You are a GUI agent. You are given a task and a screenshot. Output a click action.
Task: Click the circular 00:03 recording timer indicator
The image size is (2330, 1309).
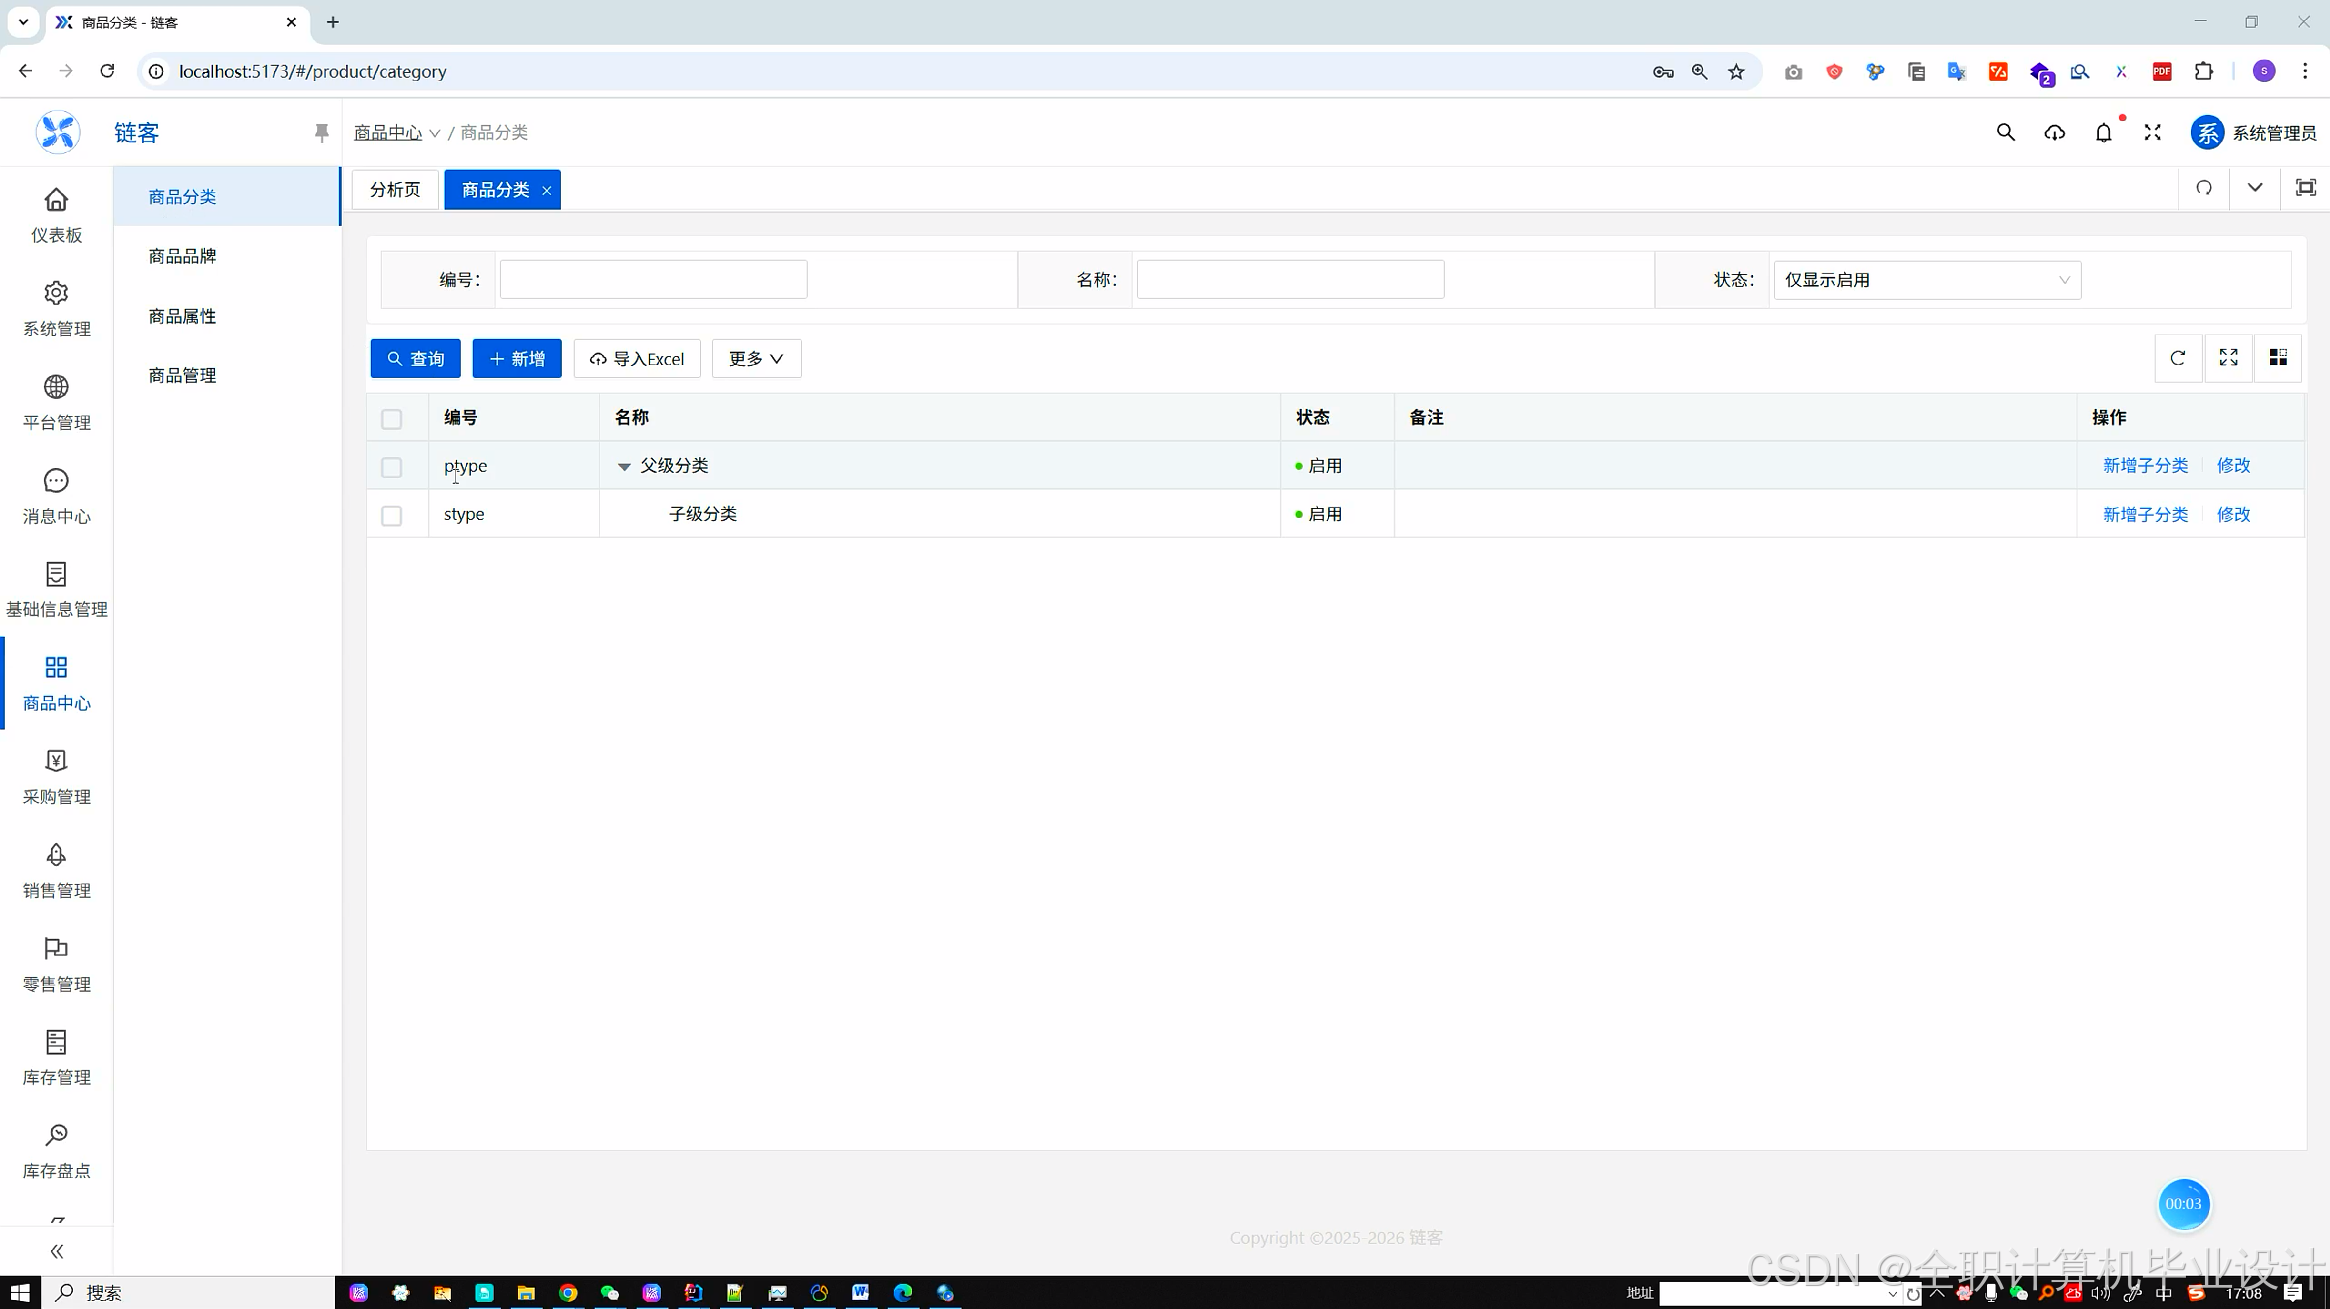click(x=2184, y=1203)
